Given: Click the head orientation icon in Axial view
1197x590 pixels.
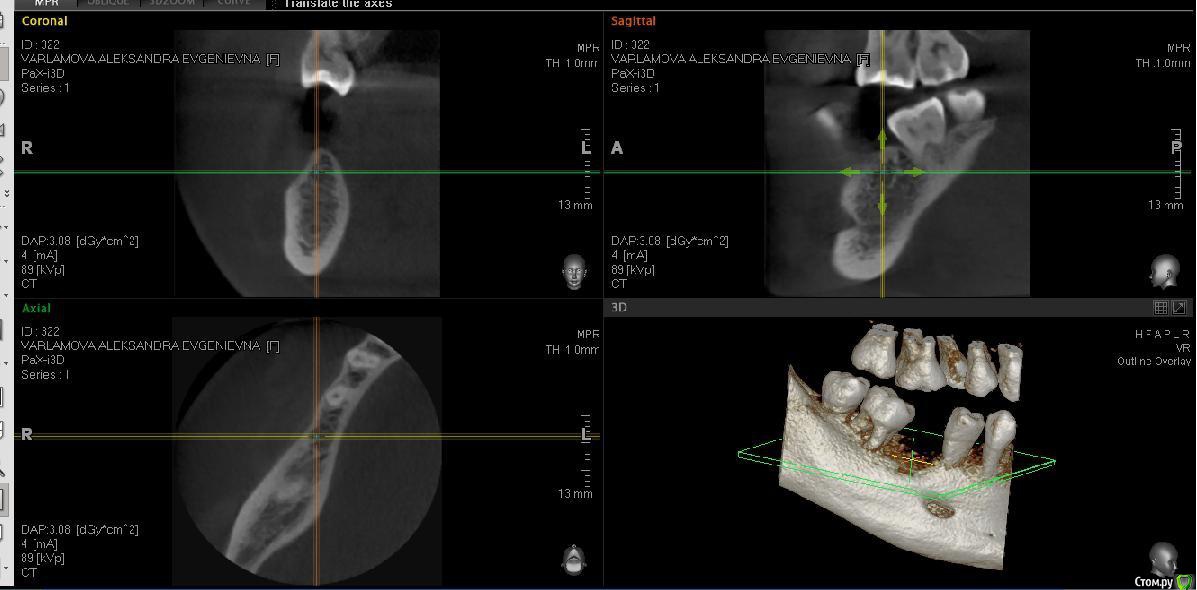Looking at the screenshot, I should tap(574, 559).
